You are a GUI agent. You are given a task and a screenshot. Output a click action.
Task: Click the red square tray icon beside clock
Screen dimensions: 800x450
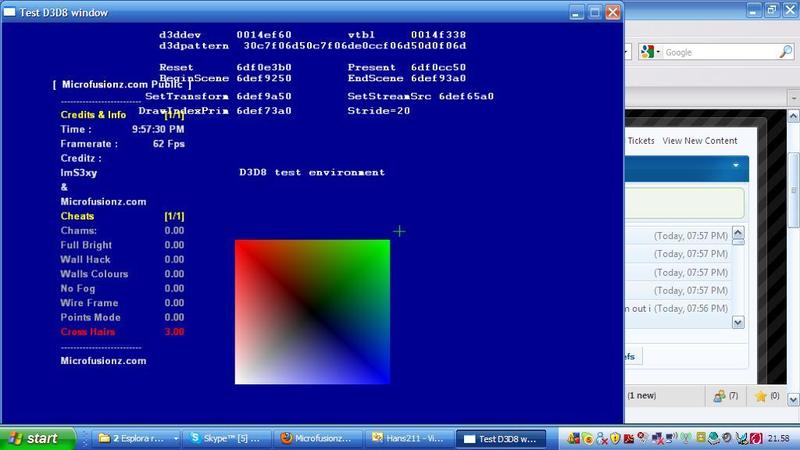point(756,438)
